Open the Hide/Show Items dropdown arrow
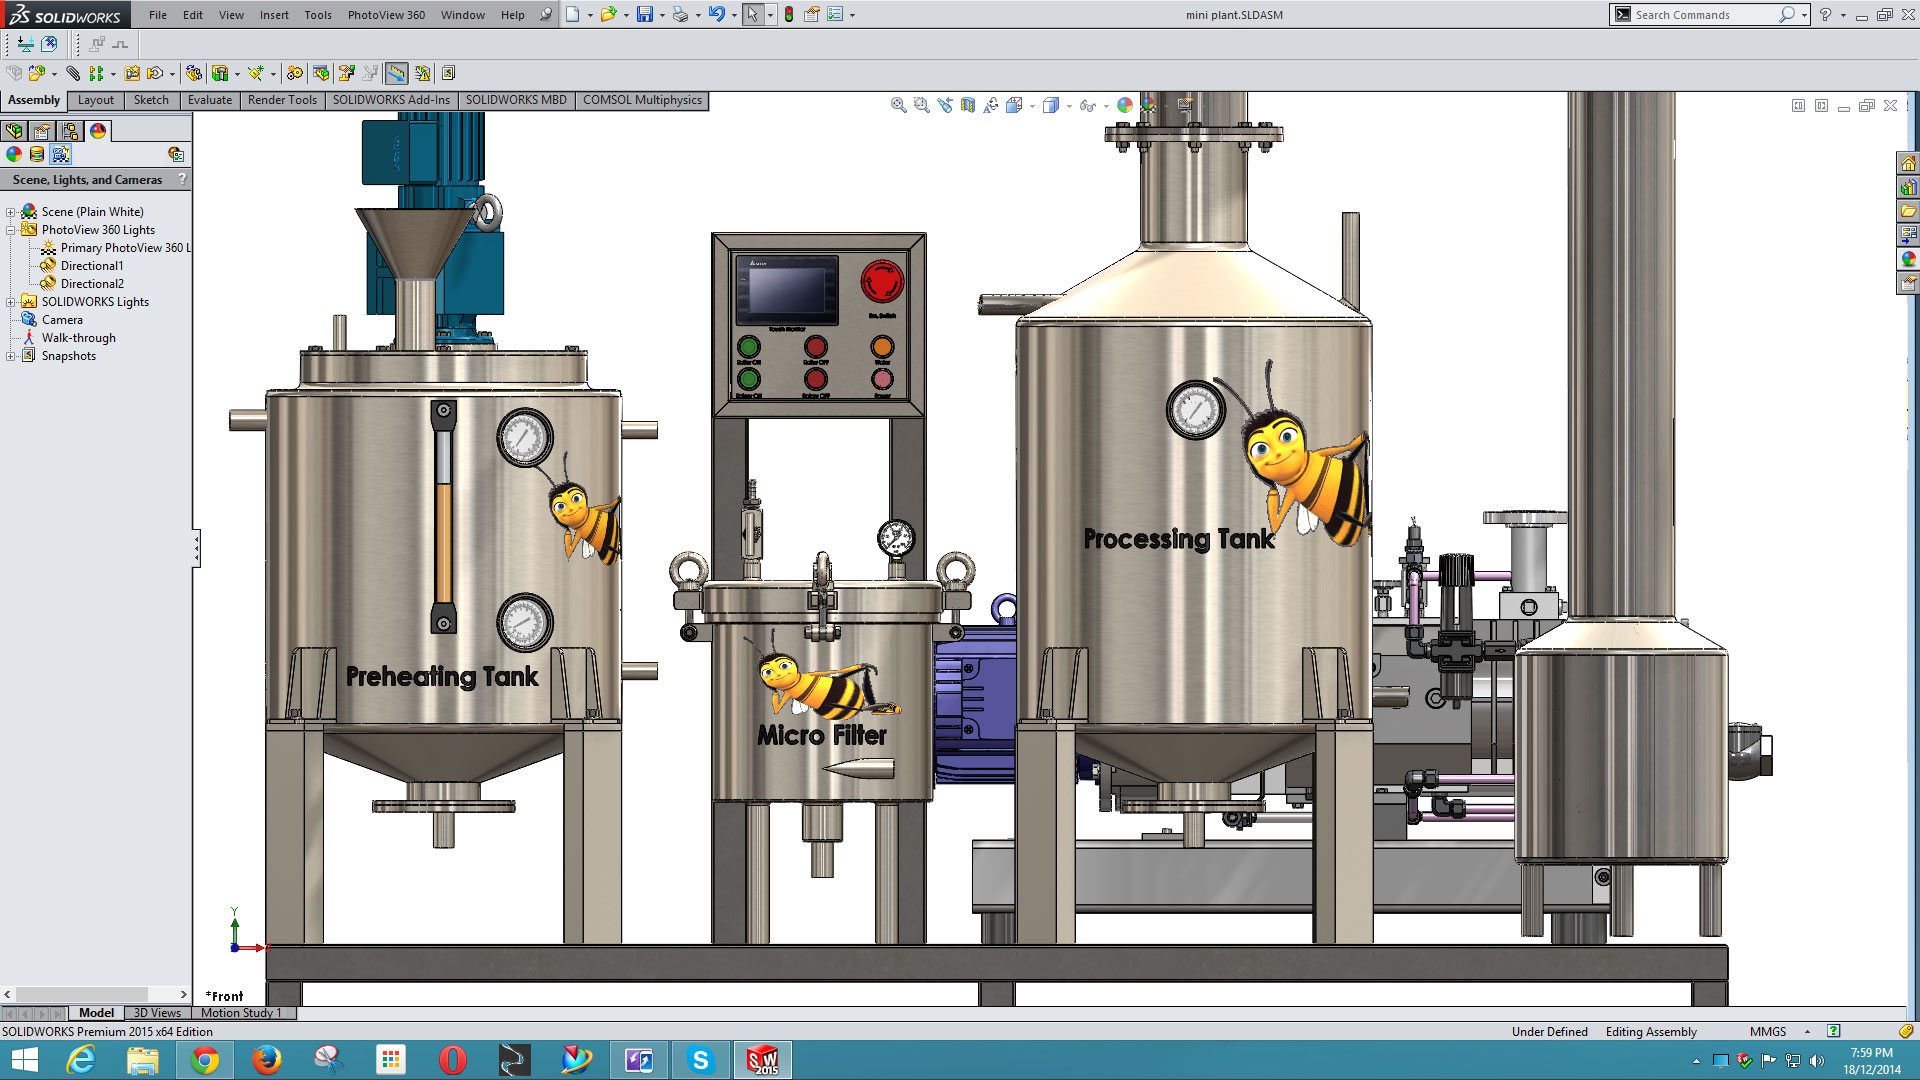Viewport: 1920px width, 1080px height. tap(1105, 106)
